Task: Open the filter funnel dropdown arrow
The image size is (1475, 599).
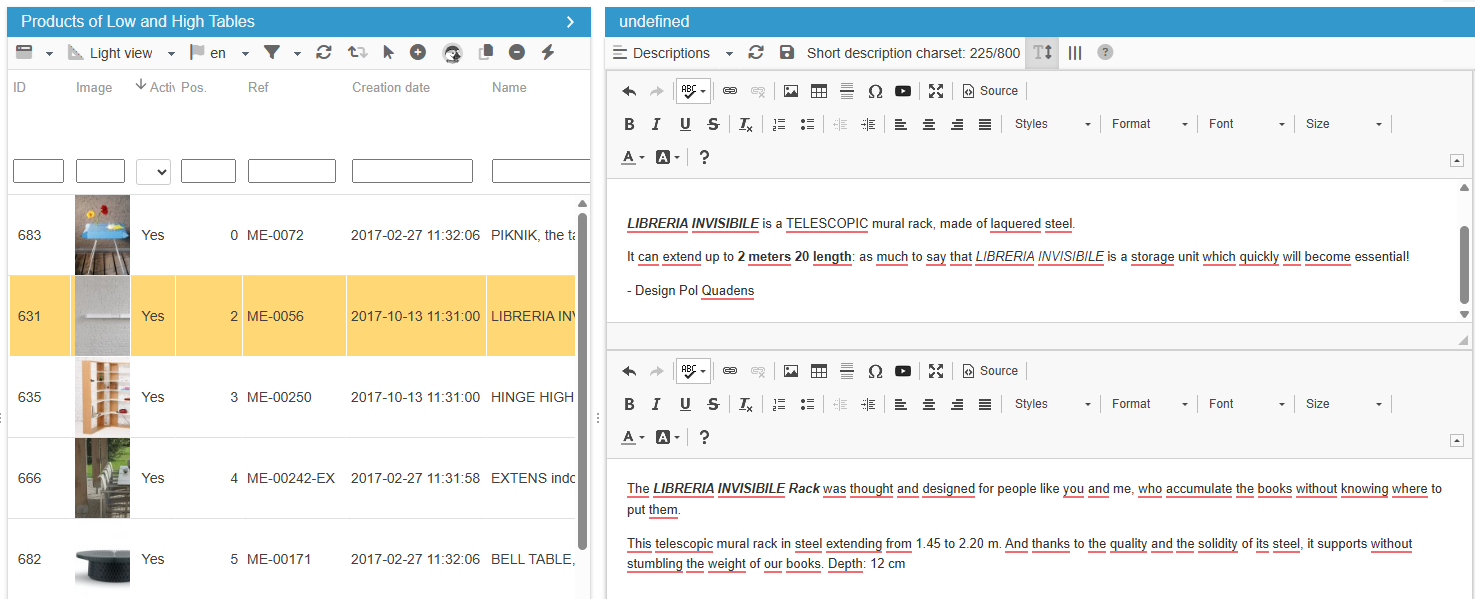Action: [x=297, y=54]
